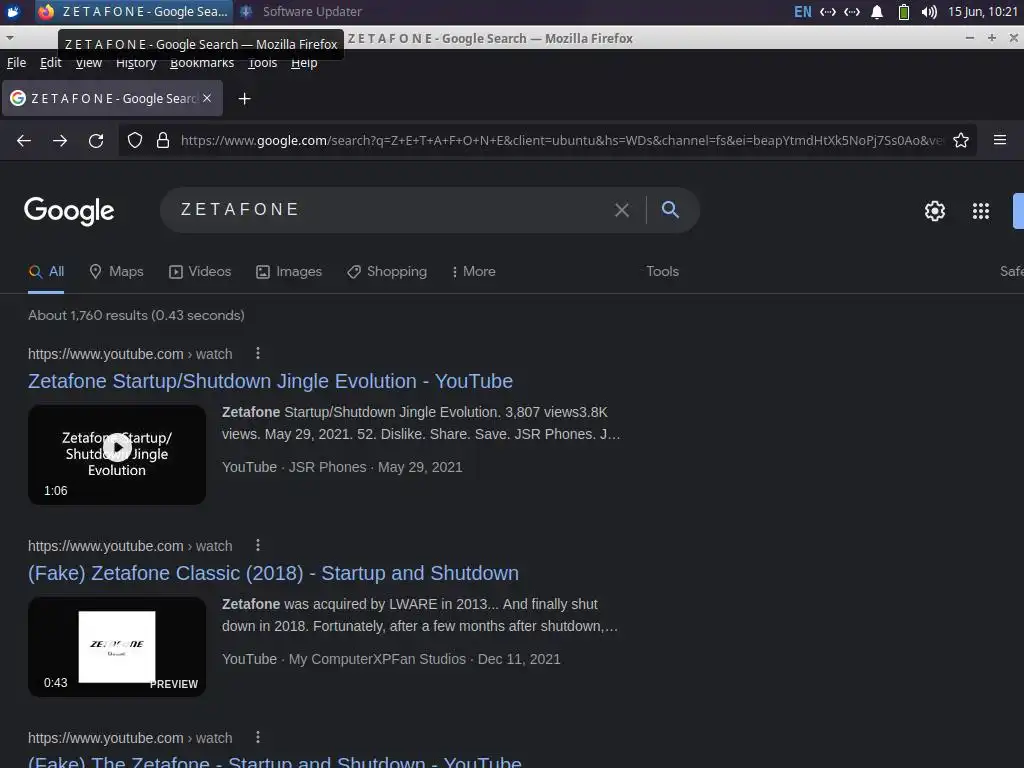Screen dimensions: 1024x768
Task: Switch to Maps results
Action: (116, 272)
